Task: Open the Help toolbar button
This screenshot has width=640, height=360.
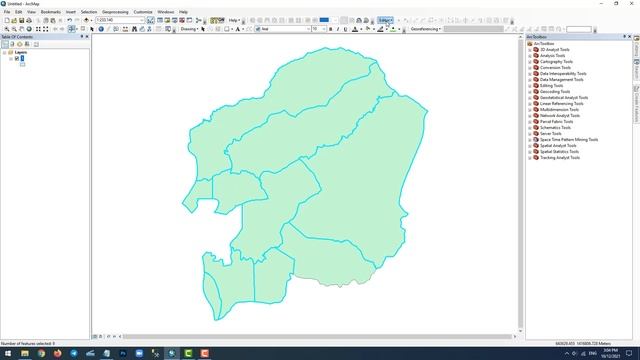Action: [x=234, y=20]
